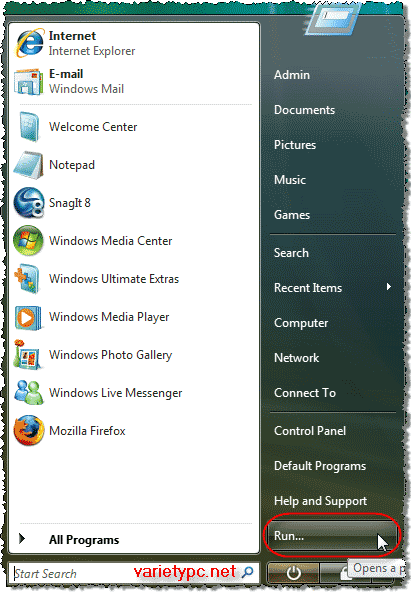Image resolution: width=411 pixels, height=592 pixels.
Task: Click the Windows Photo Gallery icon
Action: pyautogui.click(x=27, y=355)
